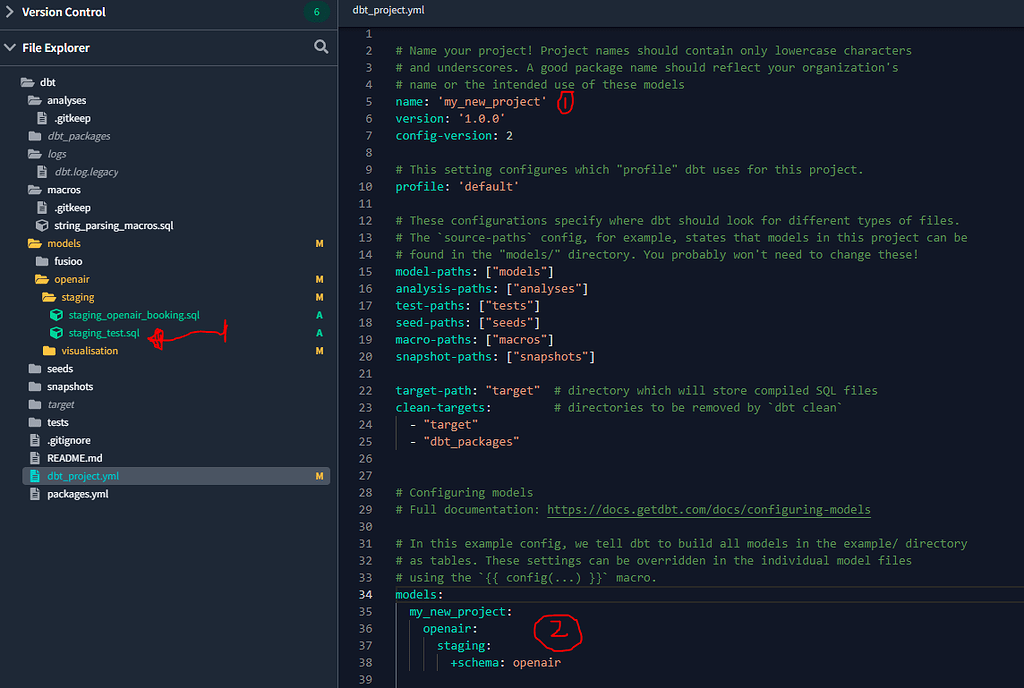This screenshot has width=1024, height=688.
Task: Expand the visualisation folder
Action: tap(89, 351)
